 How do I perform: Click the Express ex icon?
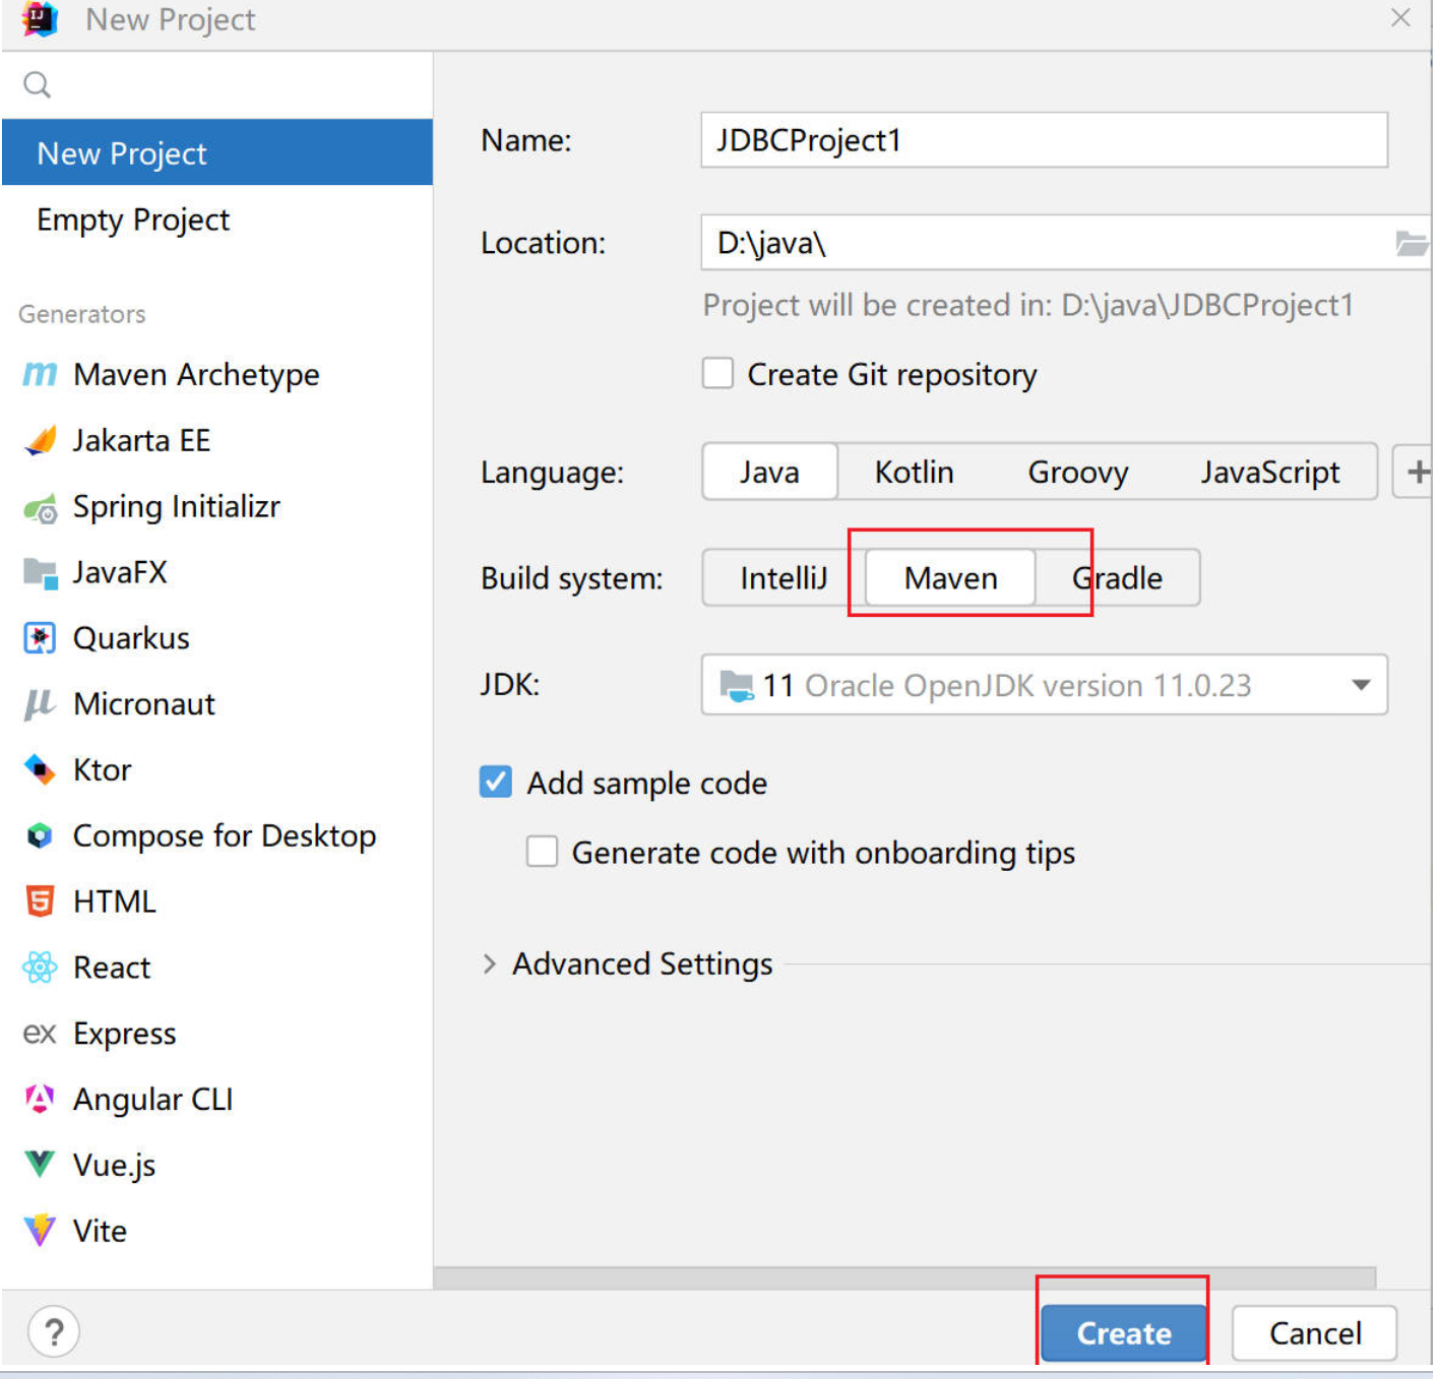click(39, 1033)
